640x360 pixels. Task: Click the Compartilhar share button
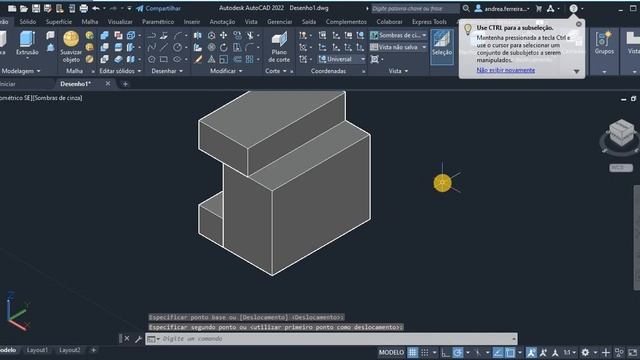[x=158, y=8]
